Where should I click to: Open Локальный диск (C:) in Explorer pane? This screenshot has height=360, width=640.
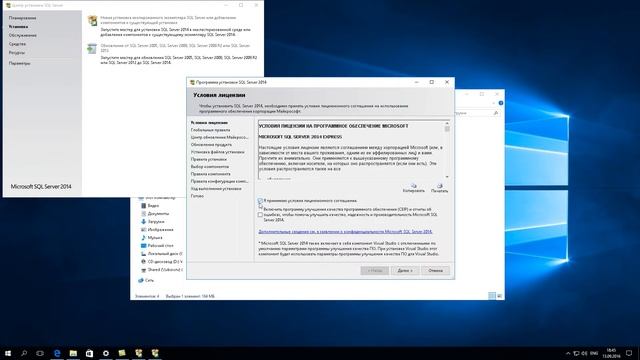click(161, 253)
